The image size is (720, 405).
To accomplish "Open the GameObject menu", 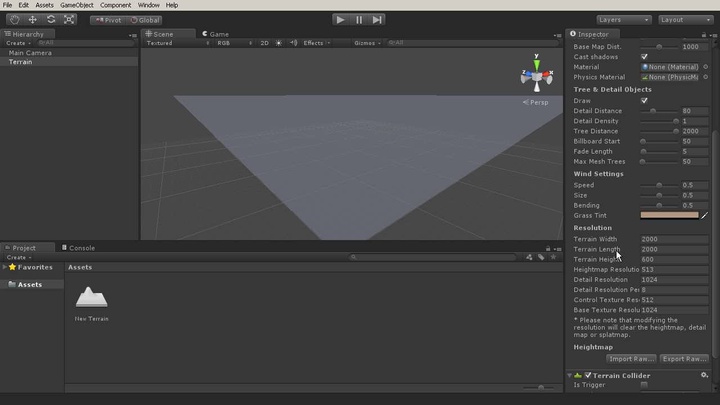I will (77, 5).
